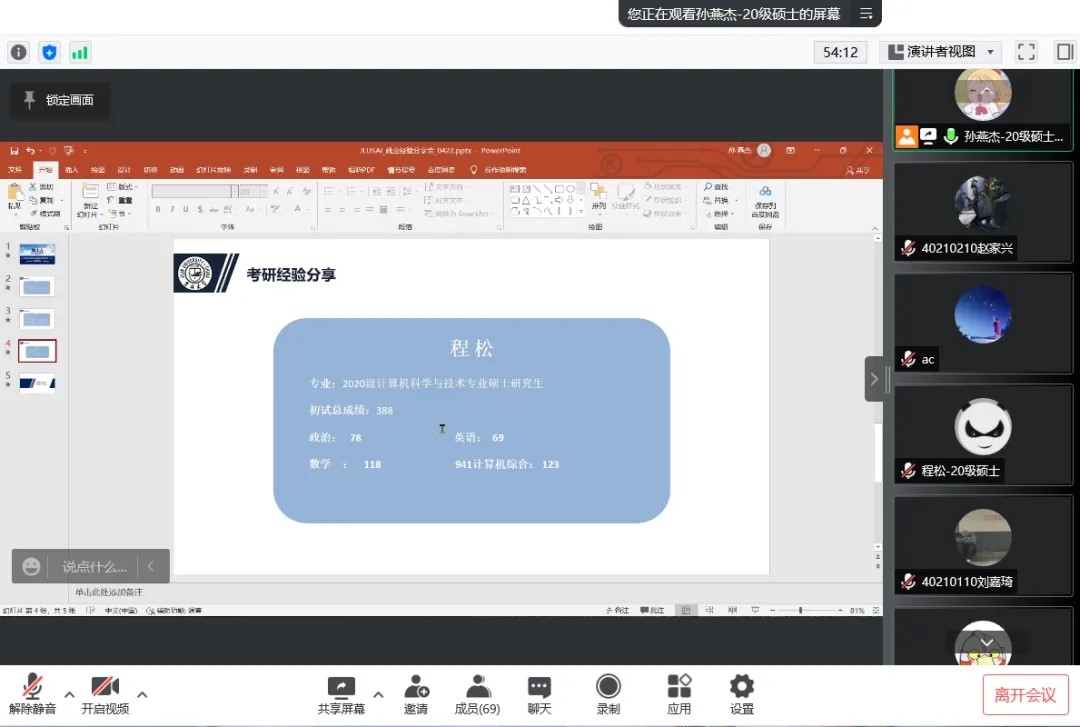Viewport: 1080px width, 727px height.
Task: Toggle the side panel layout icon
Action: 1064,52
